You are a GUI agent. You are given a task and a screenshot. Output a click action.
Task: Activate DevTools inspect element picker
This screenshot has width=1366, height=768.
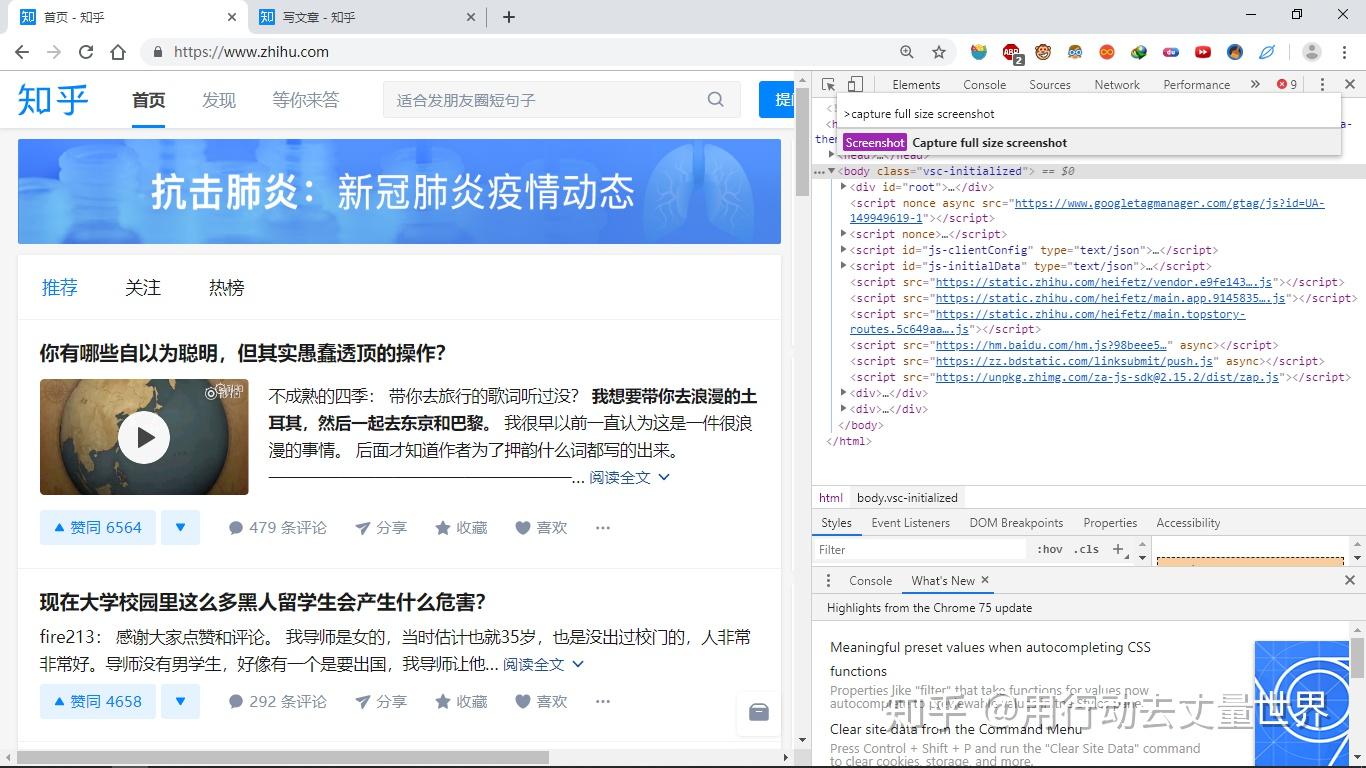(828, 84)
